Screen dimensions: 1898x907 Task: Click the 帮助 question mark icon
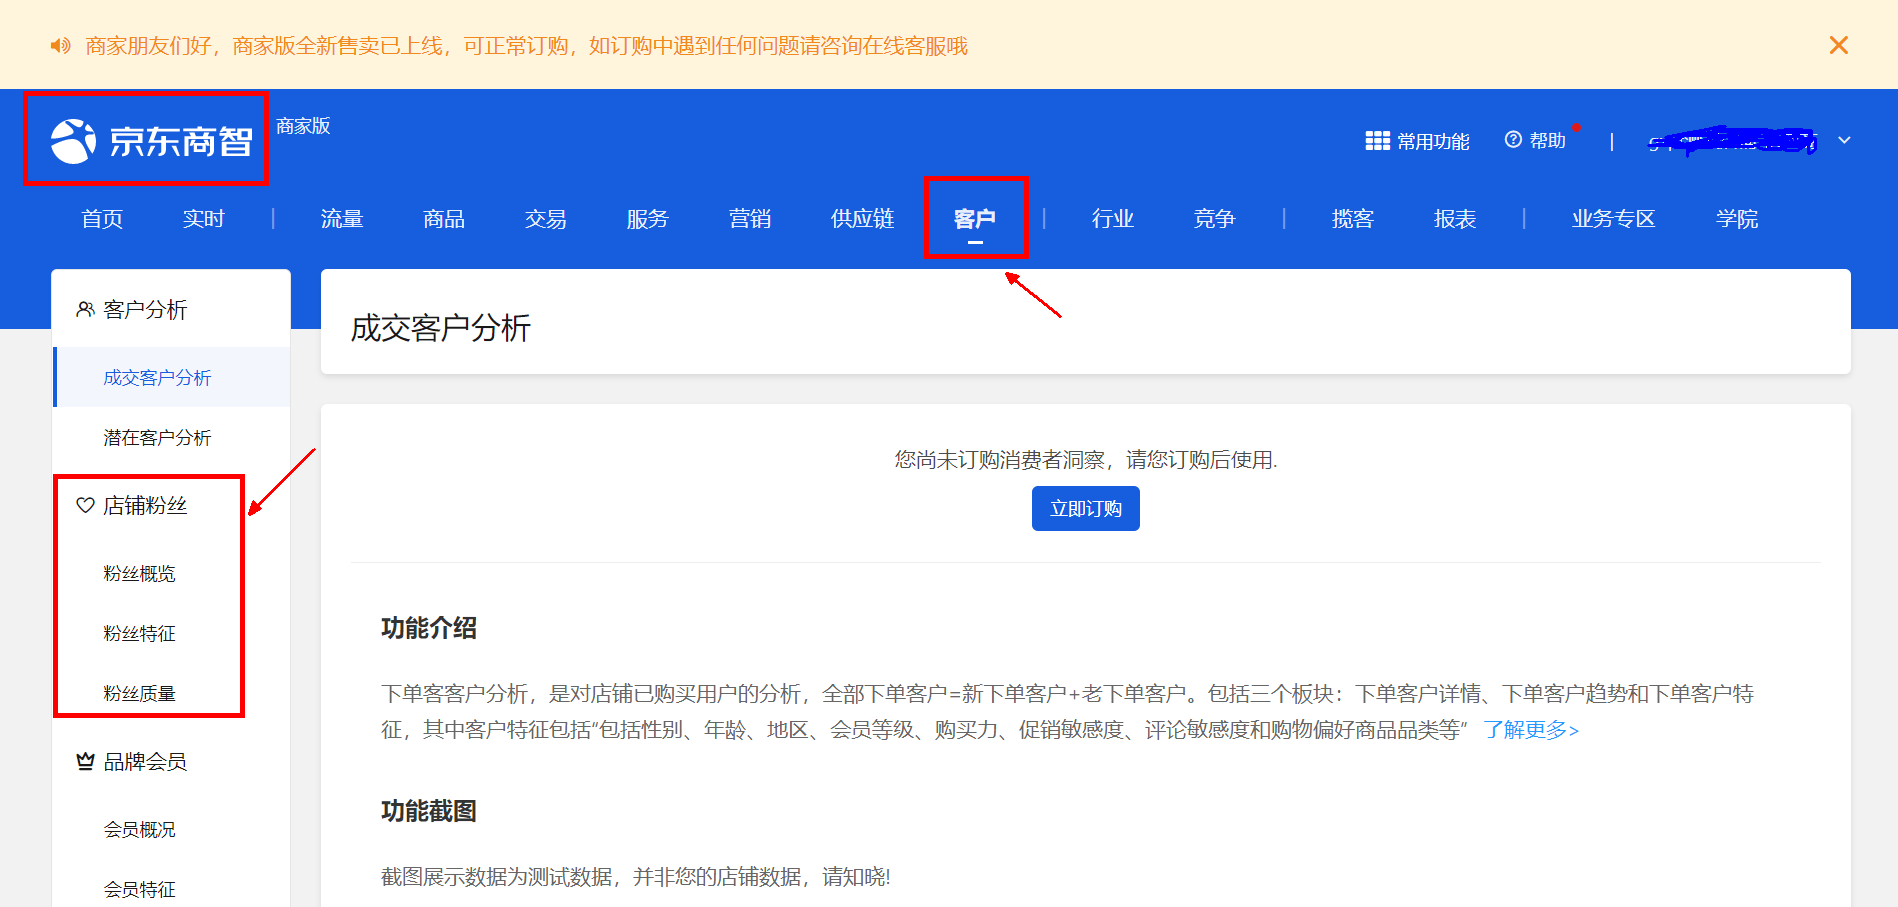1513,140
